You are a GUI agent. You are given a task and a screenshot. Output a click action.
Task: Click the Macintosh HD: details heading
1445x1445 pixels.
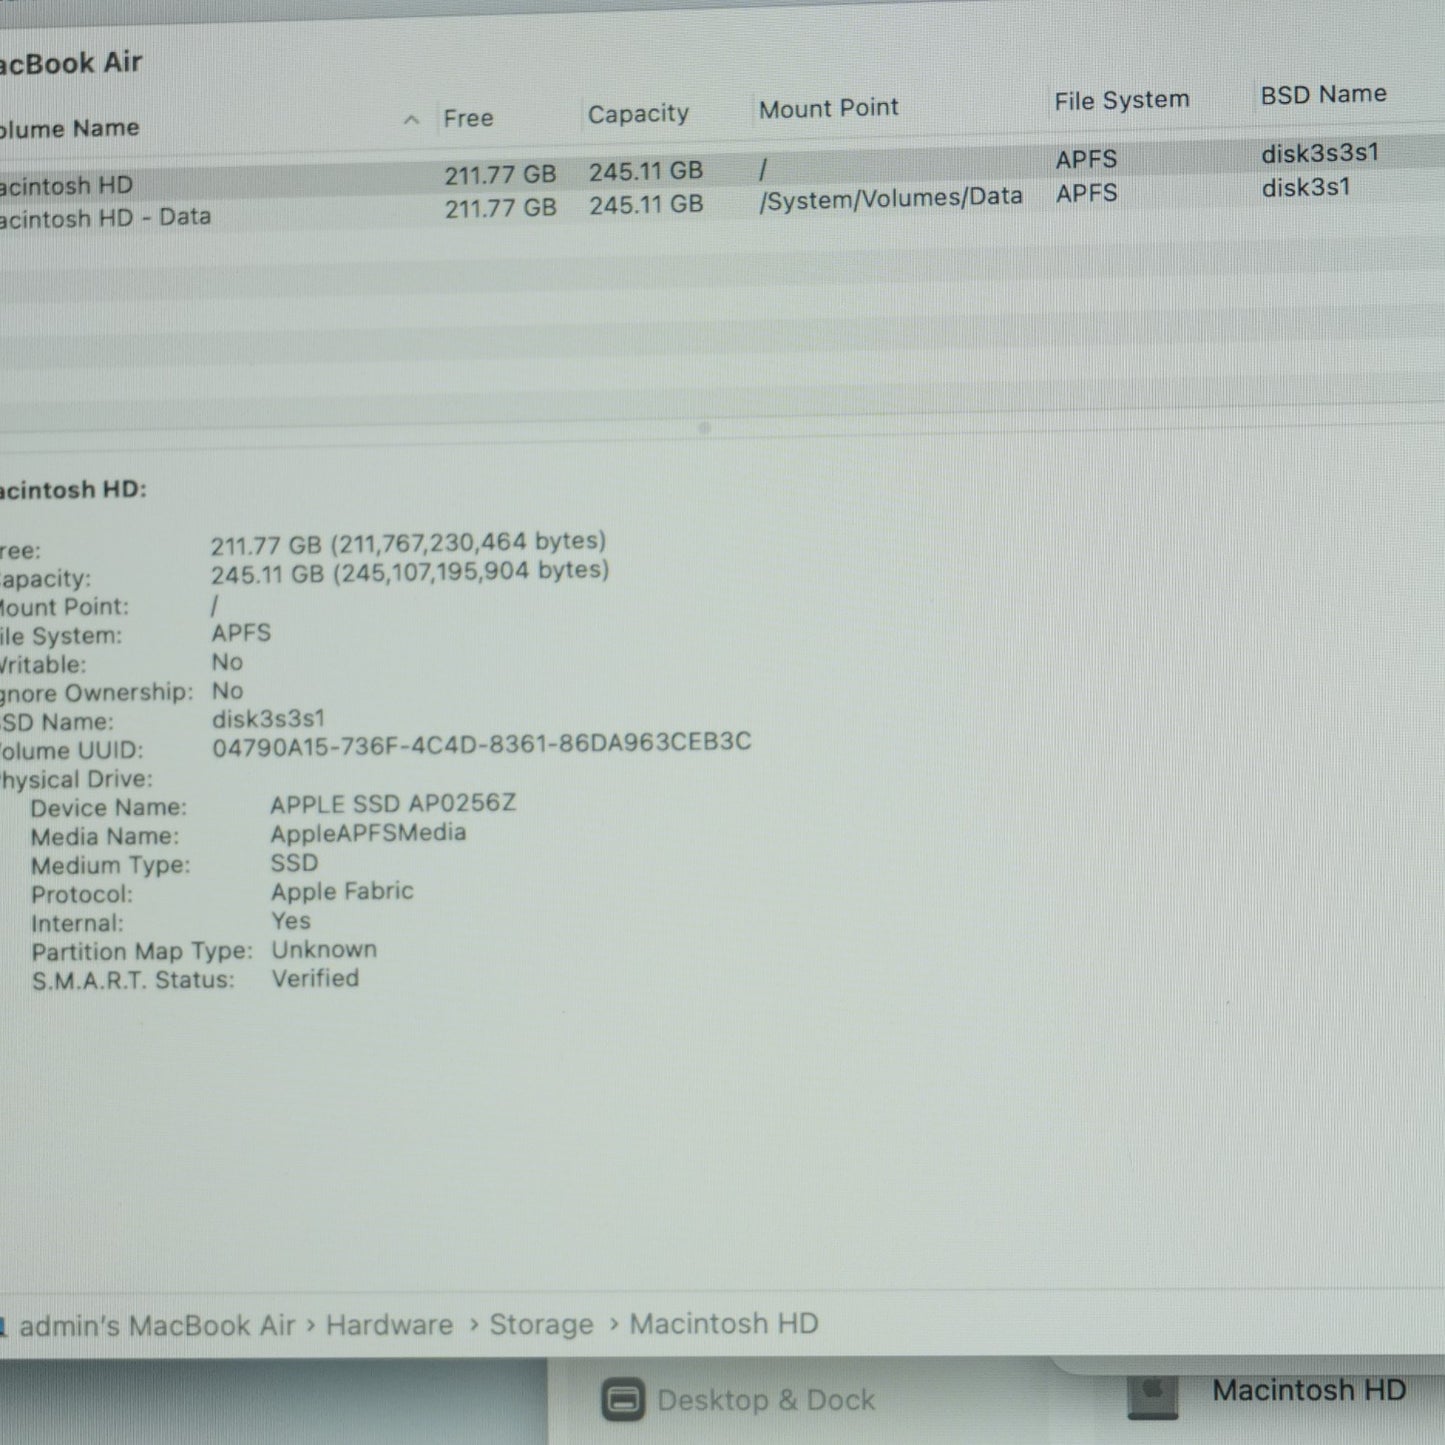point(73,490)
